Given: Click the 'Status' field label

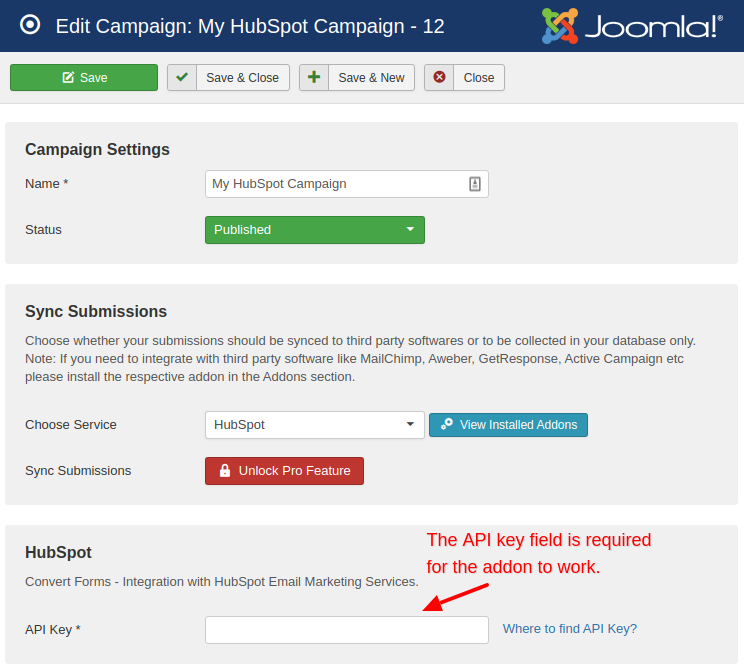Looking at the screenshot, I should coord(43,230).
